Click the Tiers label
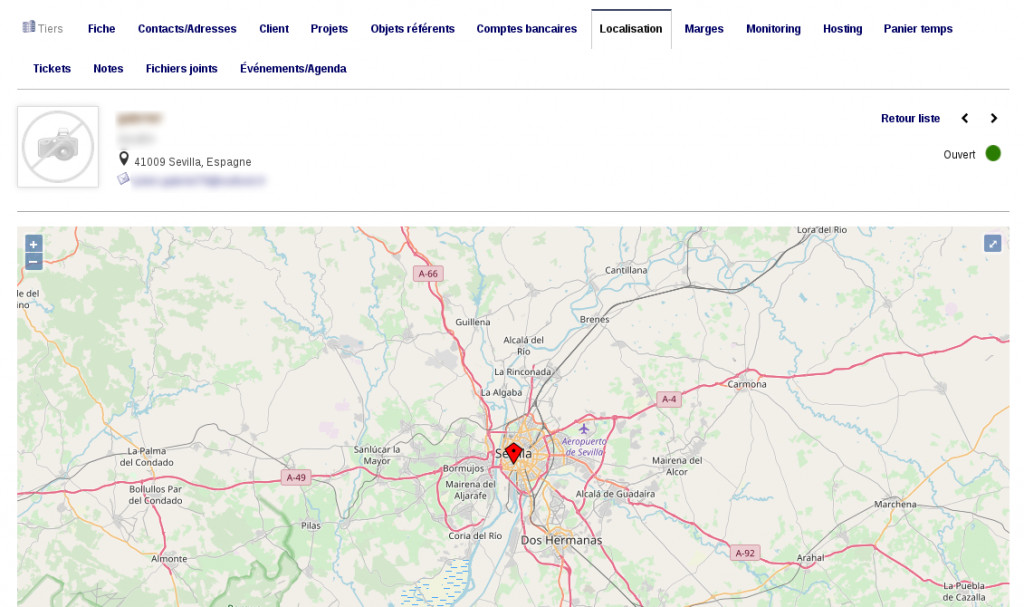This screenshot has width=1024, height=607. click(x=50, y=29)
